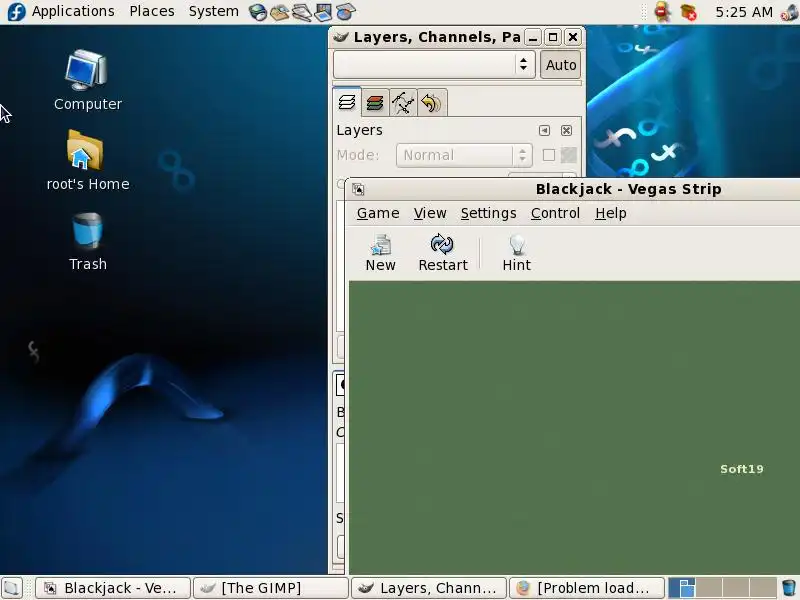The width and height of the screenshot is (800, 600).
Task: Select the root's Home folder icon
Action: click(x=87, y=160)
